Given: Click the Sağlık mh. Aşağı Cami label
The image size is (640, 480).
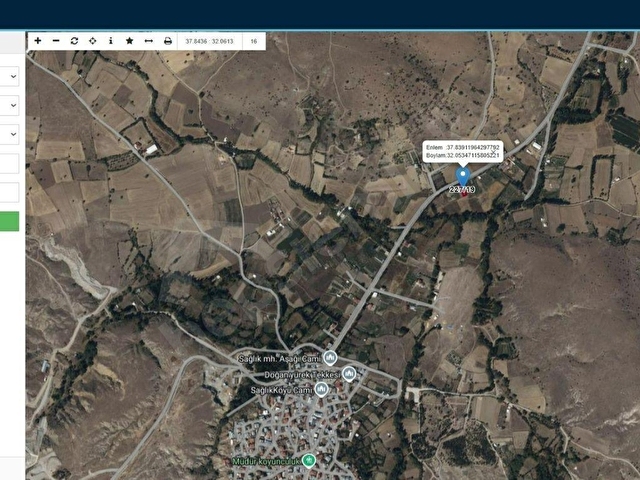Looking at the screenshot, I should point(280,359).
